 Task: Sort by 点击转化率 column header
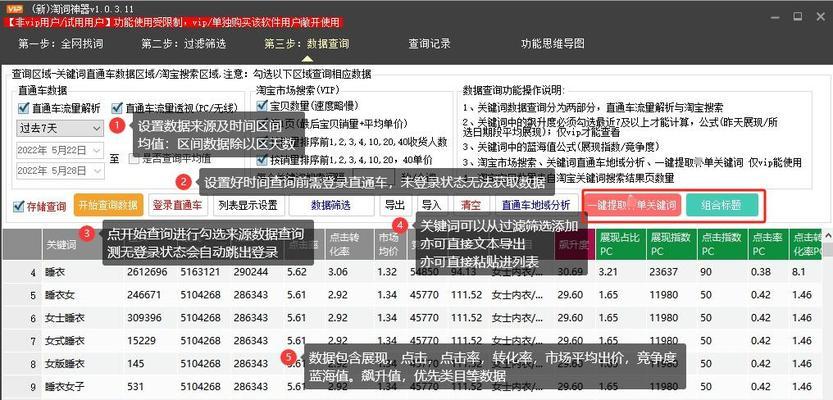(348, 245)
